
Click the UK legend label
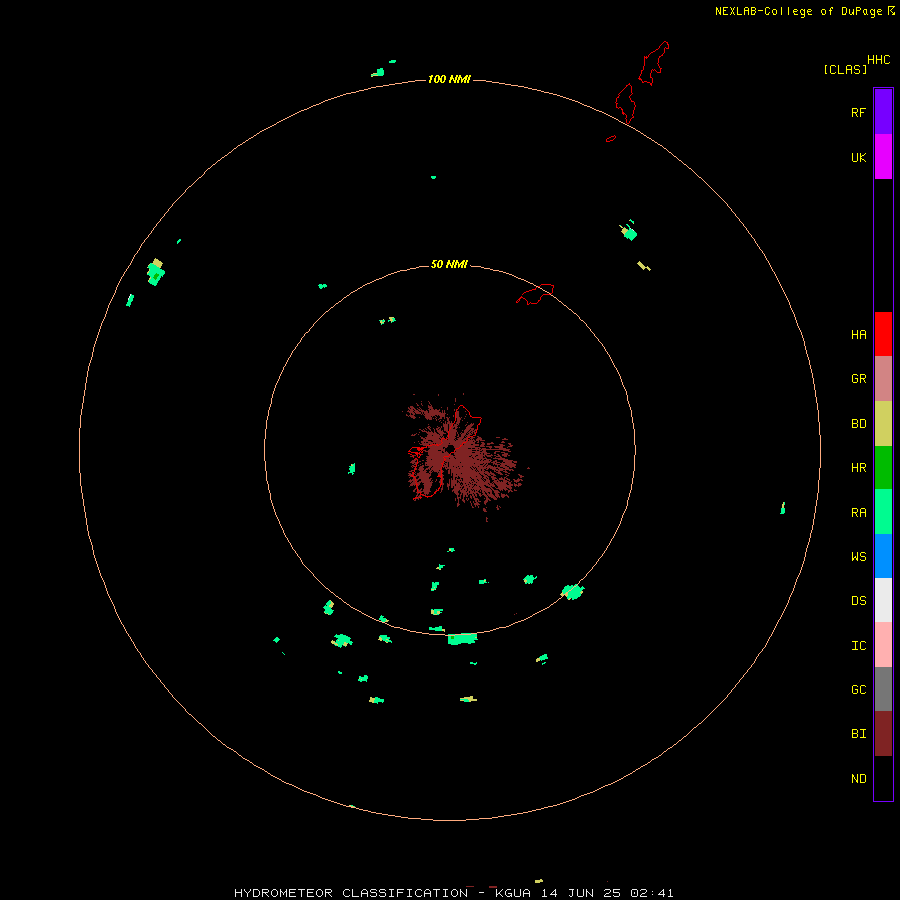click(858, 157)
